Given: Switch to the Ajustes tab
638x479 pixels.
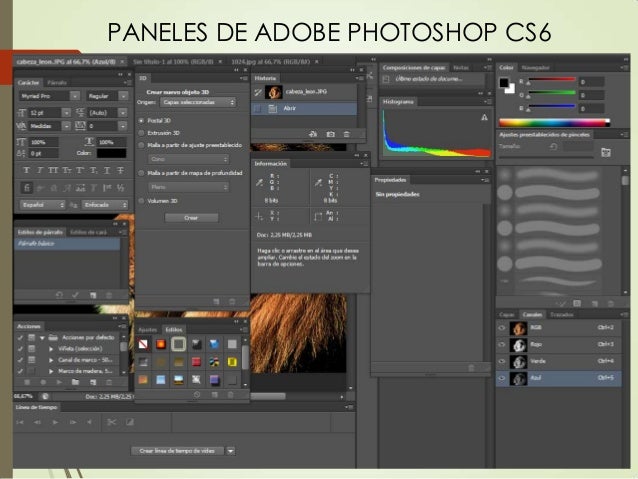Looking at the screenshot, I should pyautogui.click(x=147, y=330).
